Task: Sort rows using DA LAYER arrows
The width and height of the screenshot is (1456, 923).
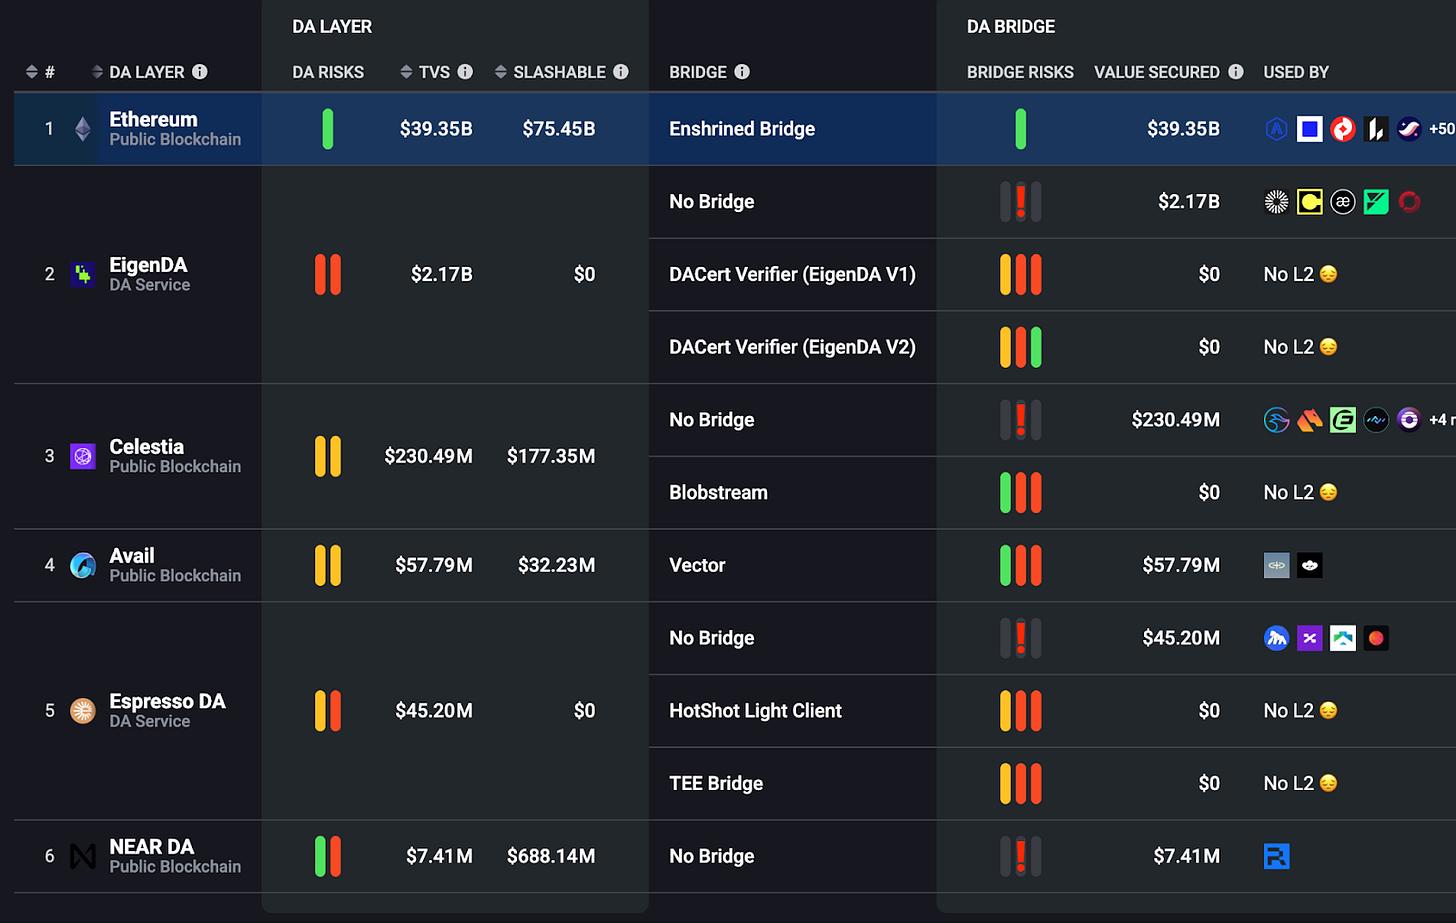Action: [97, 72]
